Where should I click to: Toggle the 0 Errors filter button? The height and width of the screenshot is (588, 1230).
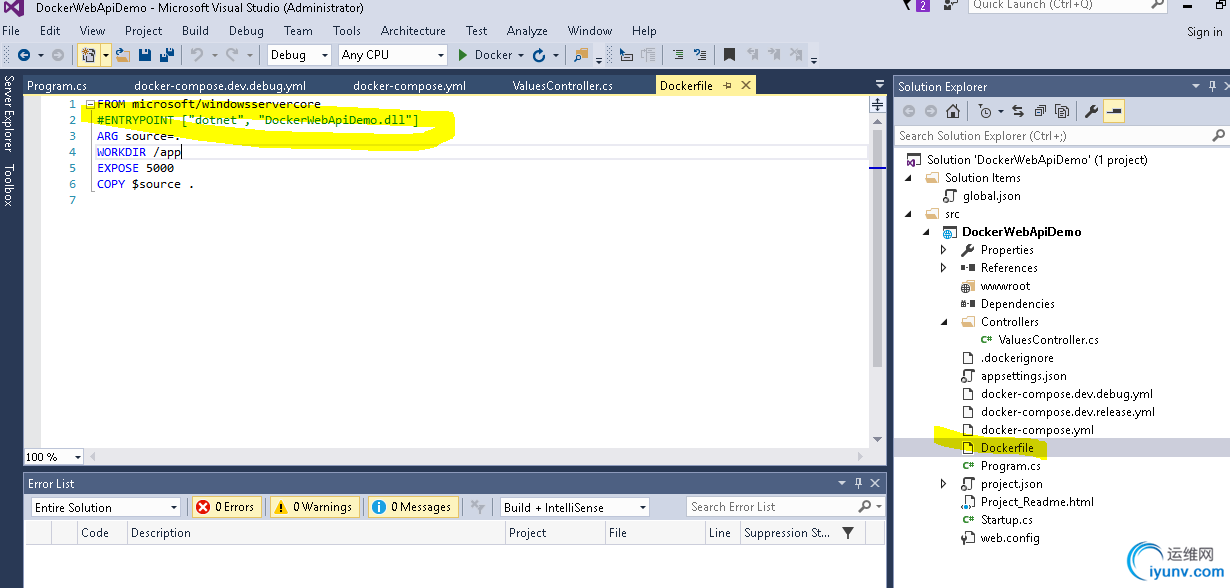(x=227, y=507)
